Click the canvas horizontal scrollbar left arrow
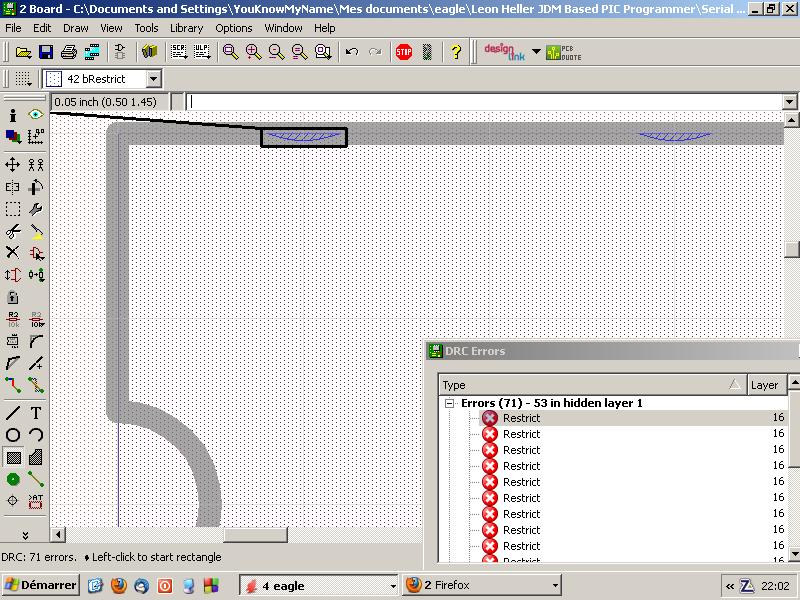Screen dimensions: 800x600 click(x=58, y=535)
